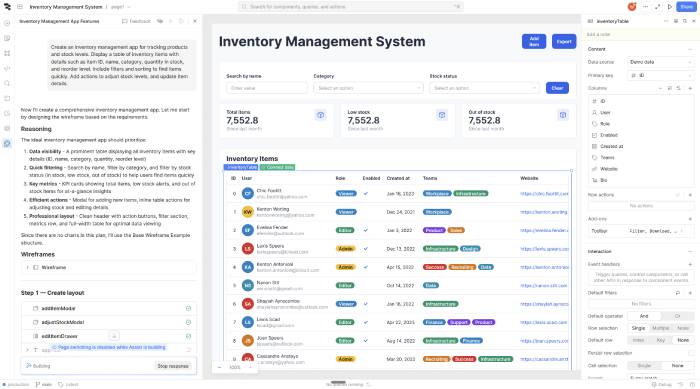Select the ID column in columns list
The height and width of the screenshot is (389, 700).
click(641, 101)
